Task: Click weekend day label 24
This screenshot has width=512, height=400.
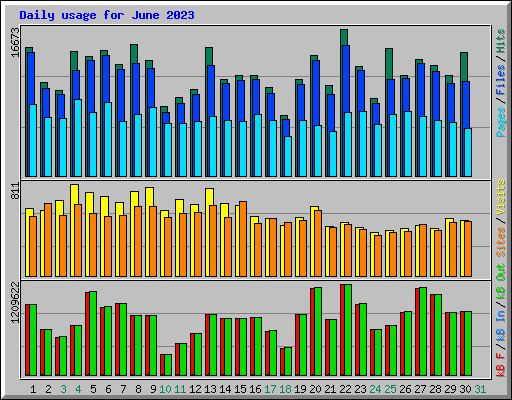Action: point(375,389)
